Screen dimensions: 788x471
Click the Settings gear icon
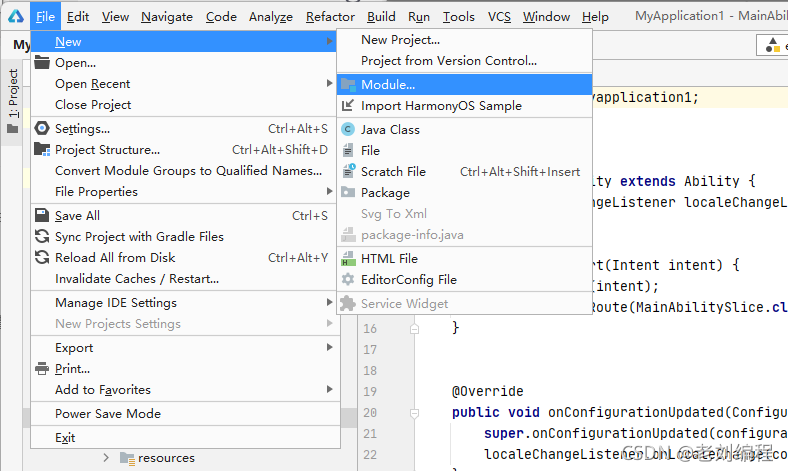tap(42, 128)
